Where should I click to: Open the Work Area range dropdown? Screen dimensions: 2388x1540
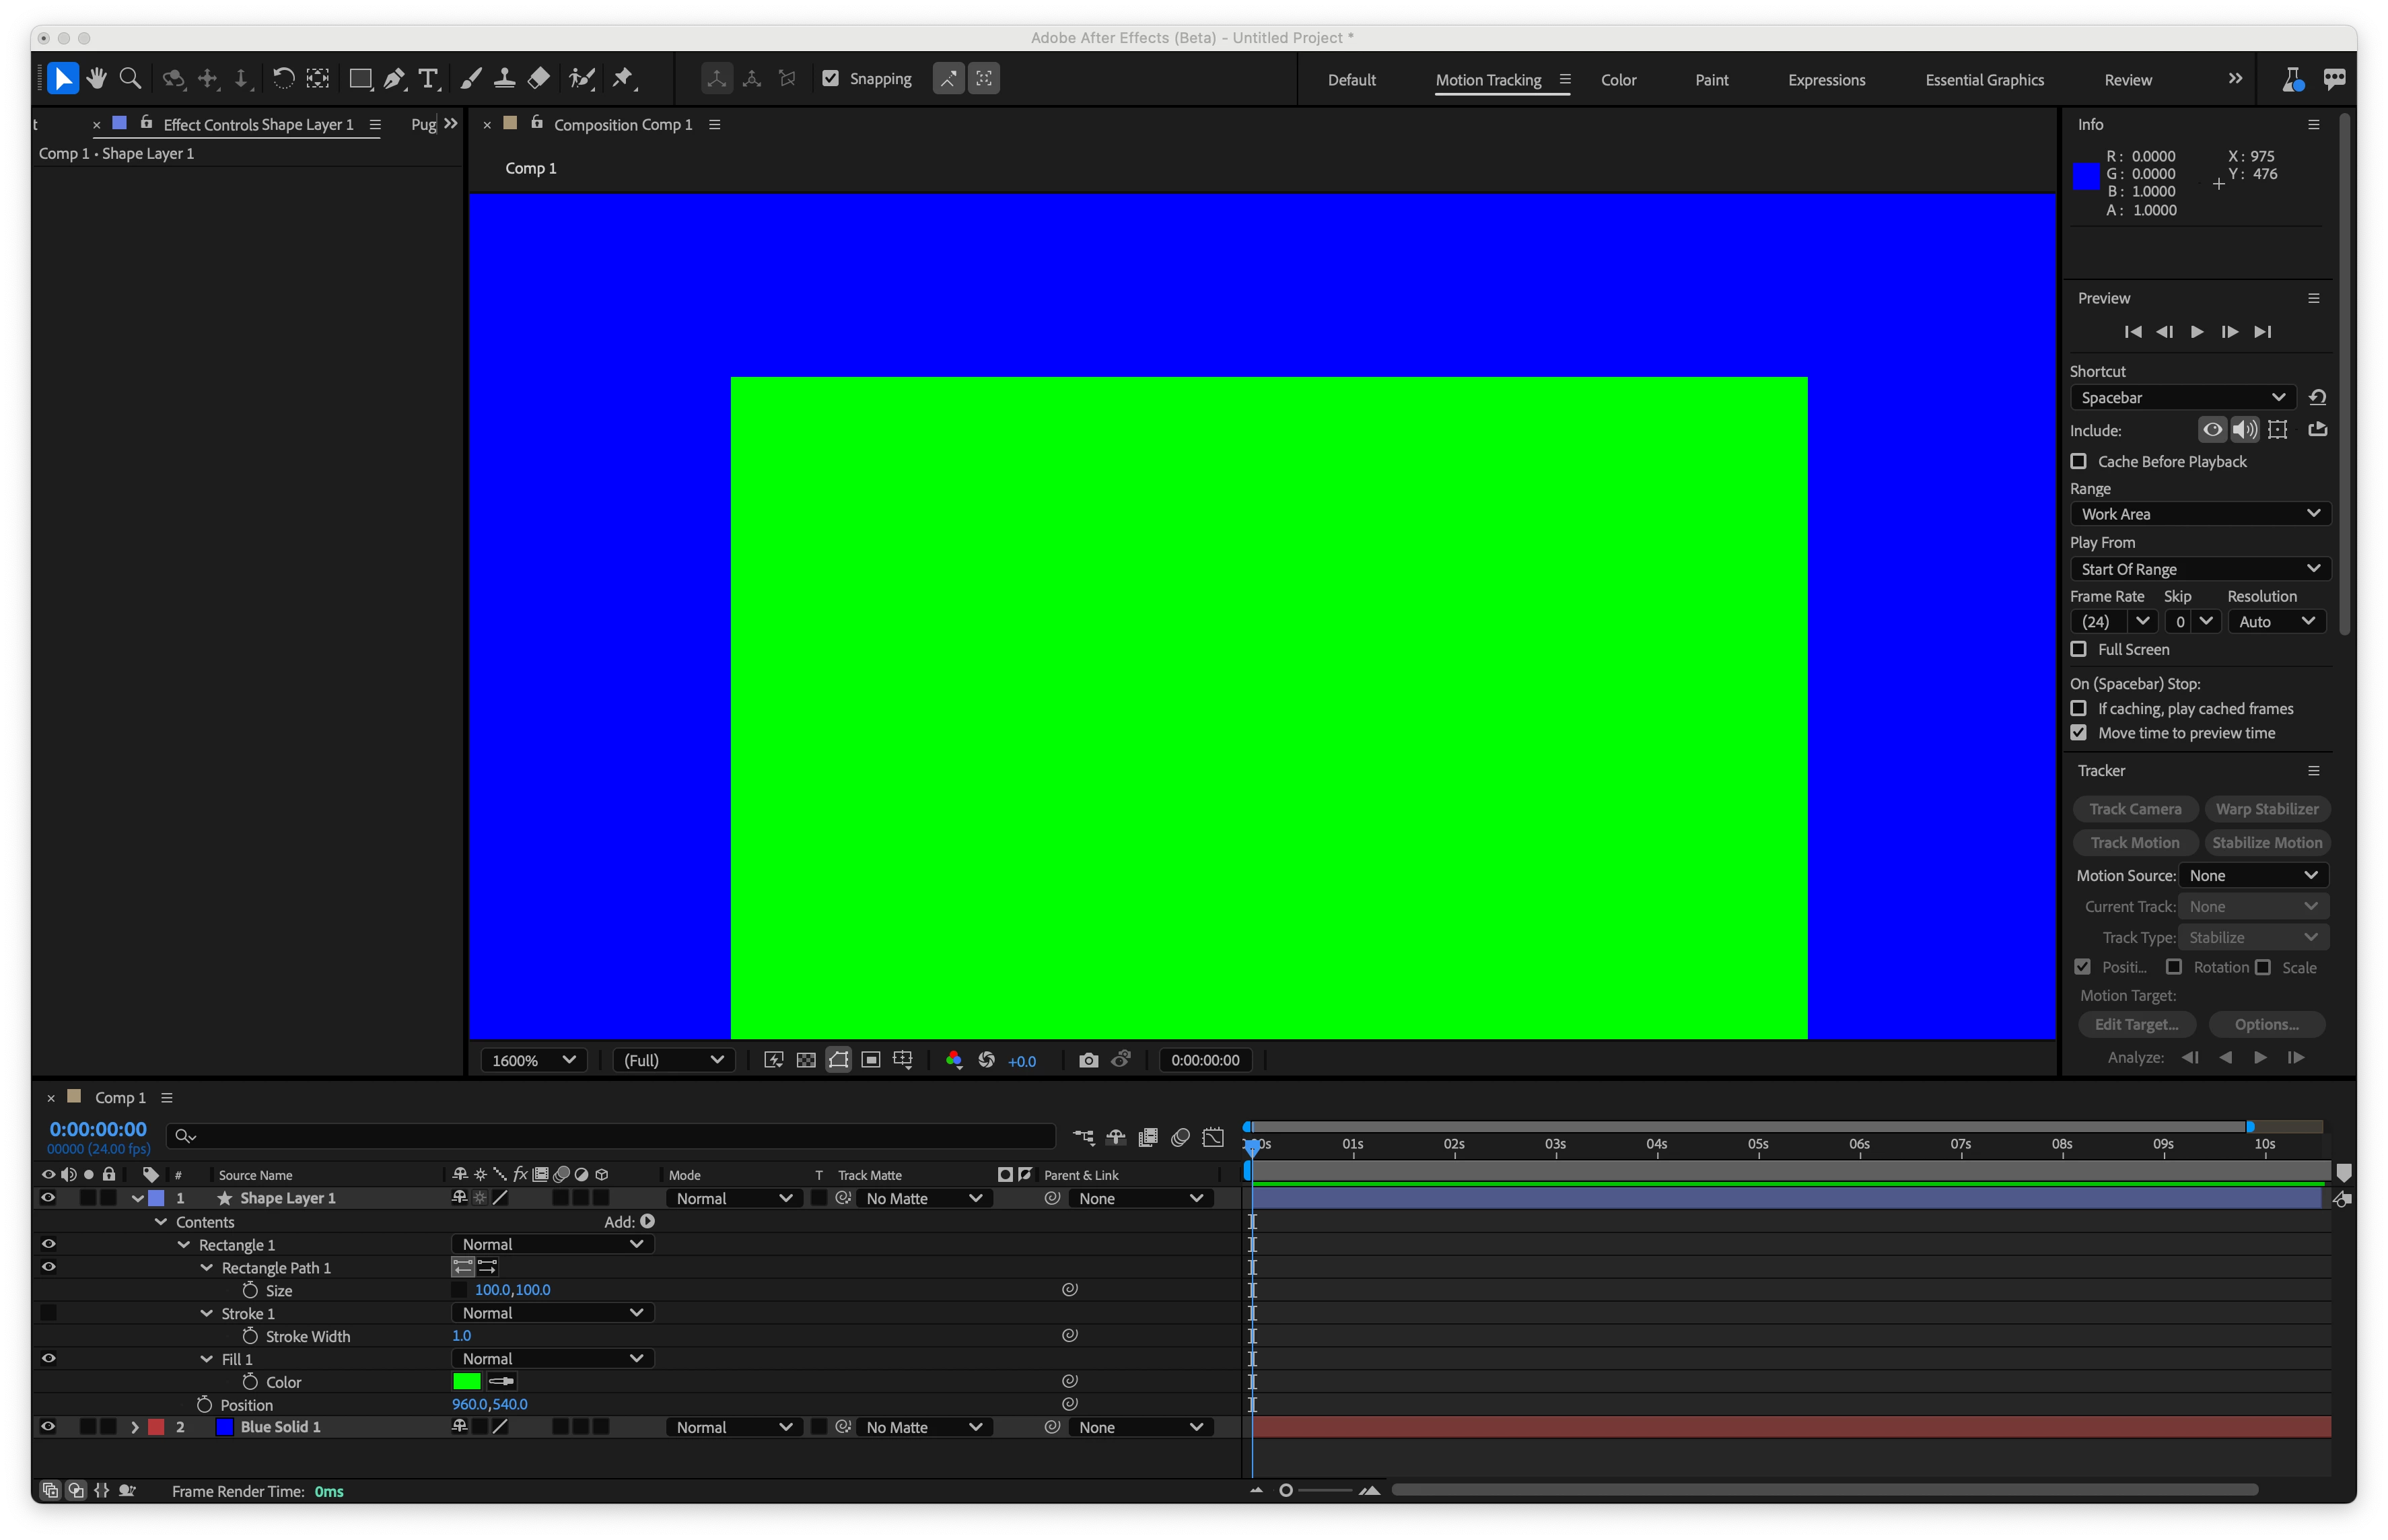click(2199, 514)
